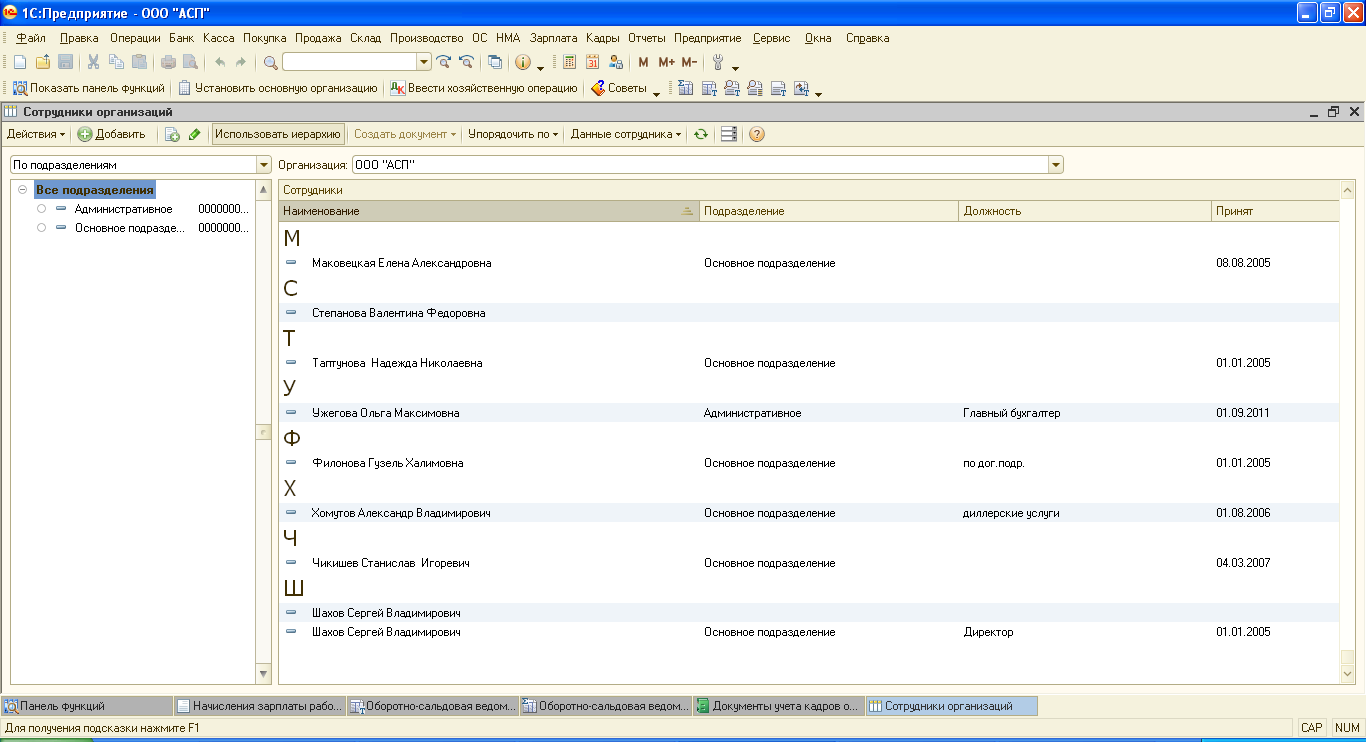Click the Cut scissors icon

point(93,62)
